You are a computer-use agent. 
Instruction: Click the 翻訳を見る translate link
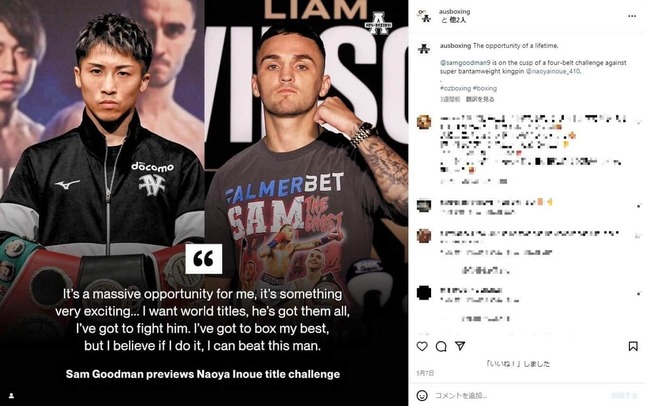480,99
